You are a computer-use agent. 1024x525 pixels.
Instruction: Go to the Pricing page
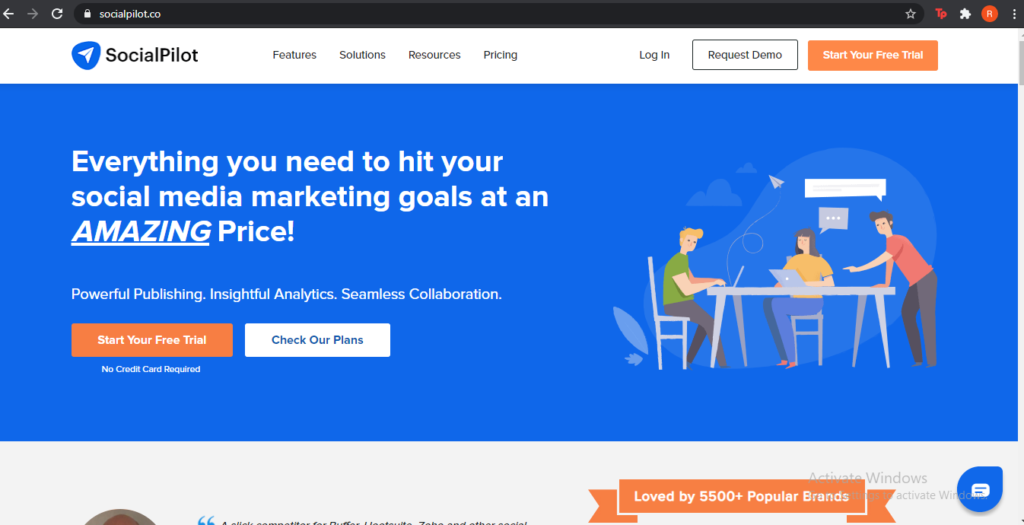pyautogui.click(x=500, y=55)
